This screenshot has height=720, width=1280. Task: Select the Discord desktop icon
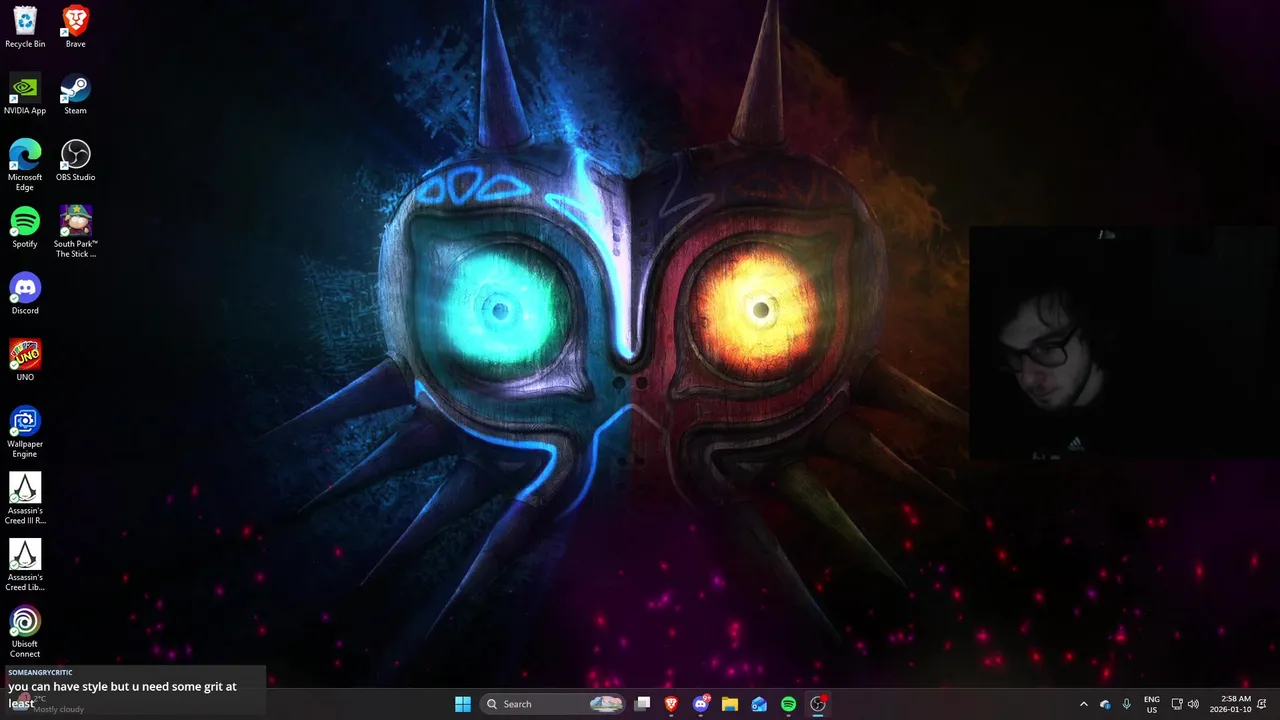[x=25, y=294]
